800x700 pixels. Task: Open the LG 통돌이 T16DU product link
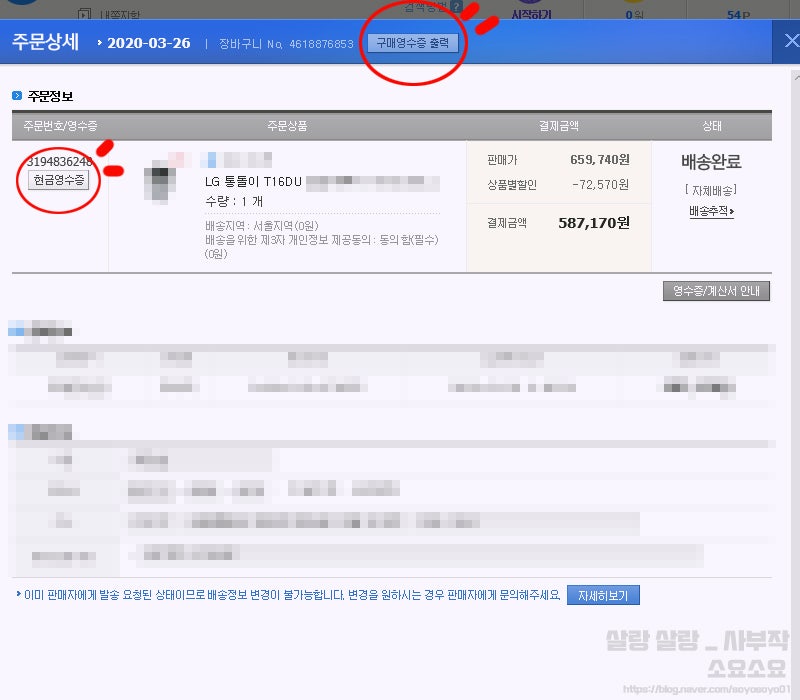coord(255,183)
